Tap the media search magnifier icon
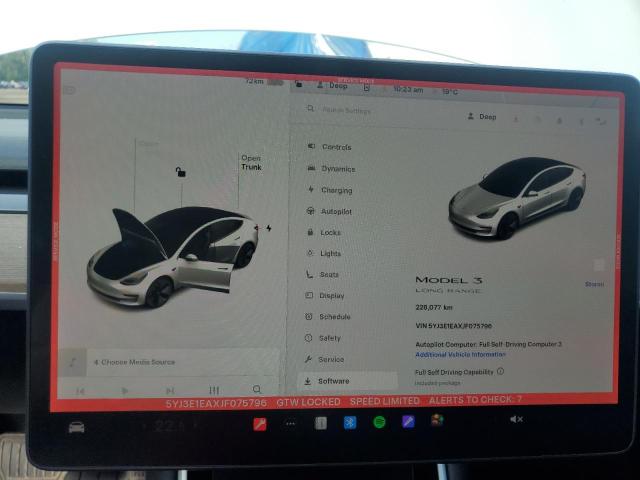The width and height of the screenshot is (640, 480). pos(257,390)
